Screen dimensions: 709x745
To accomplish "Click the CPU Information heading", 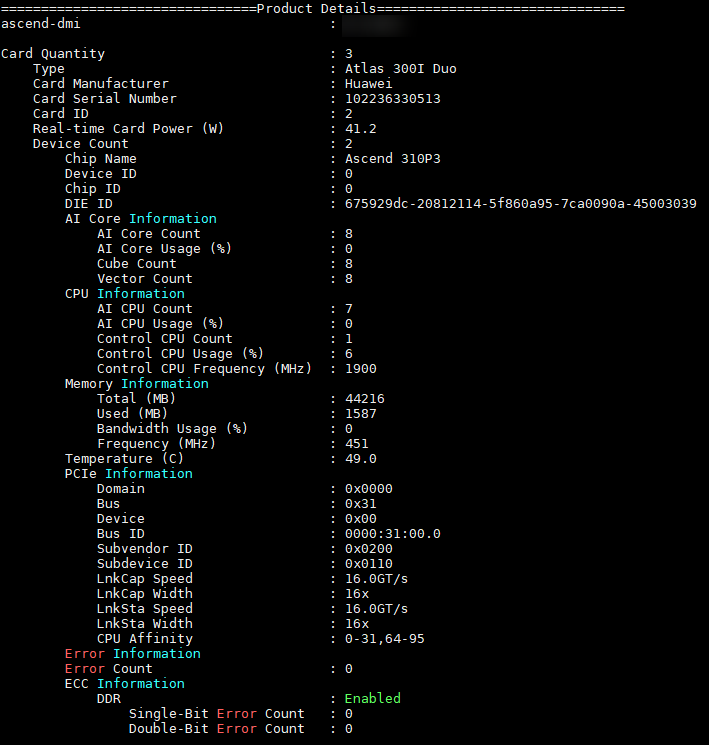I will (125, 294).
